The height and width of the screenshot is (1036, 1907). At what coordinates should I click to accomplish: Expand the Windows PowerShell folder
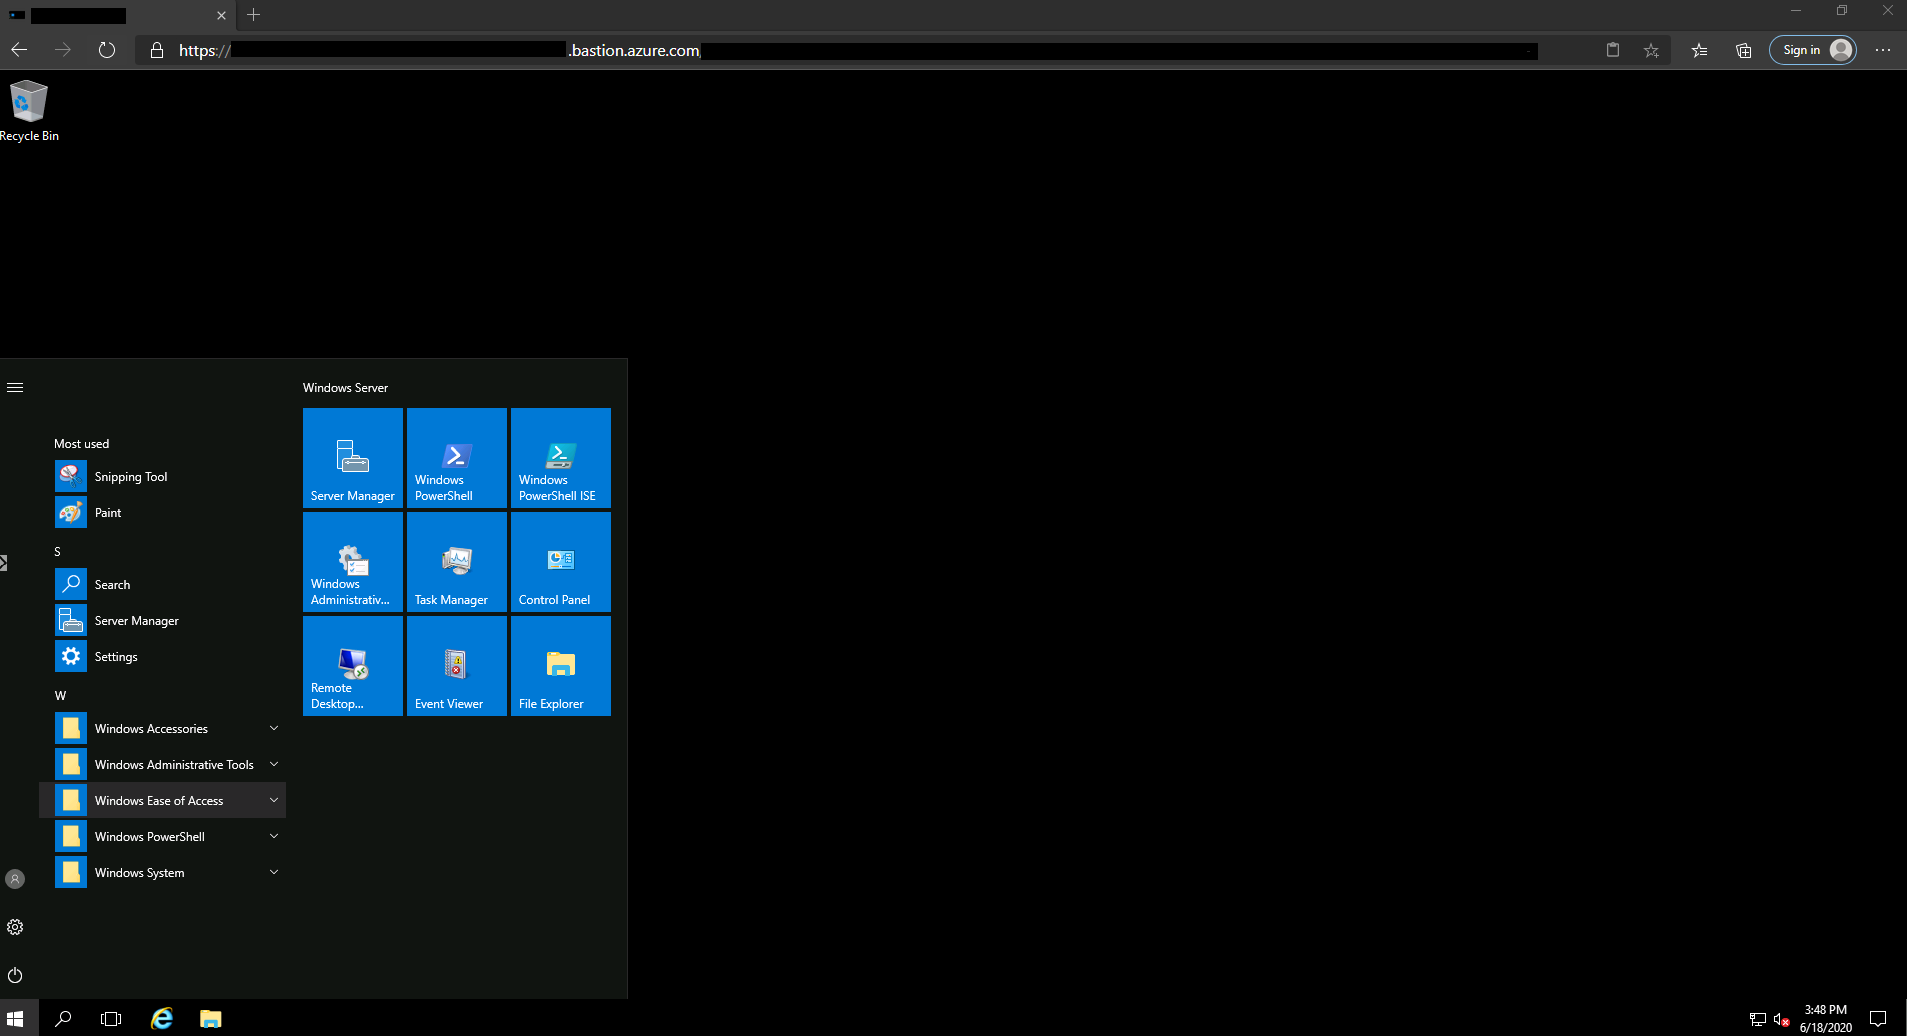[x=162, y=836]
